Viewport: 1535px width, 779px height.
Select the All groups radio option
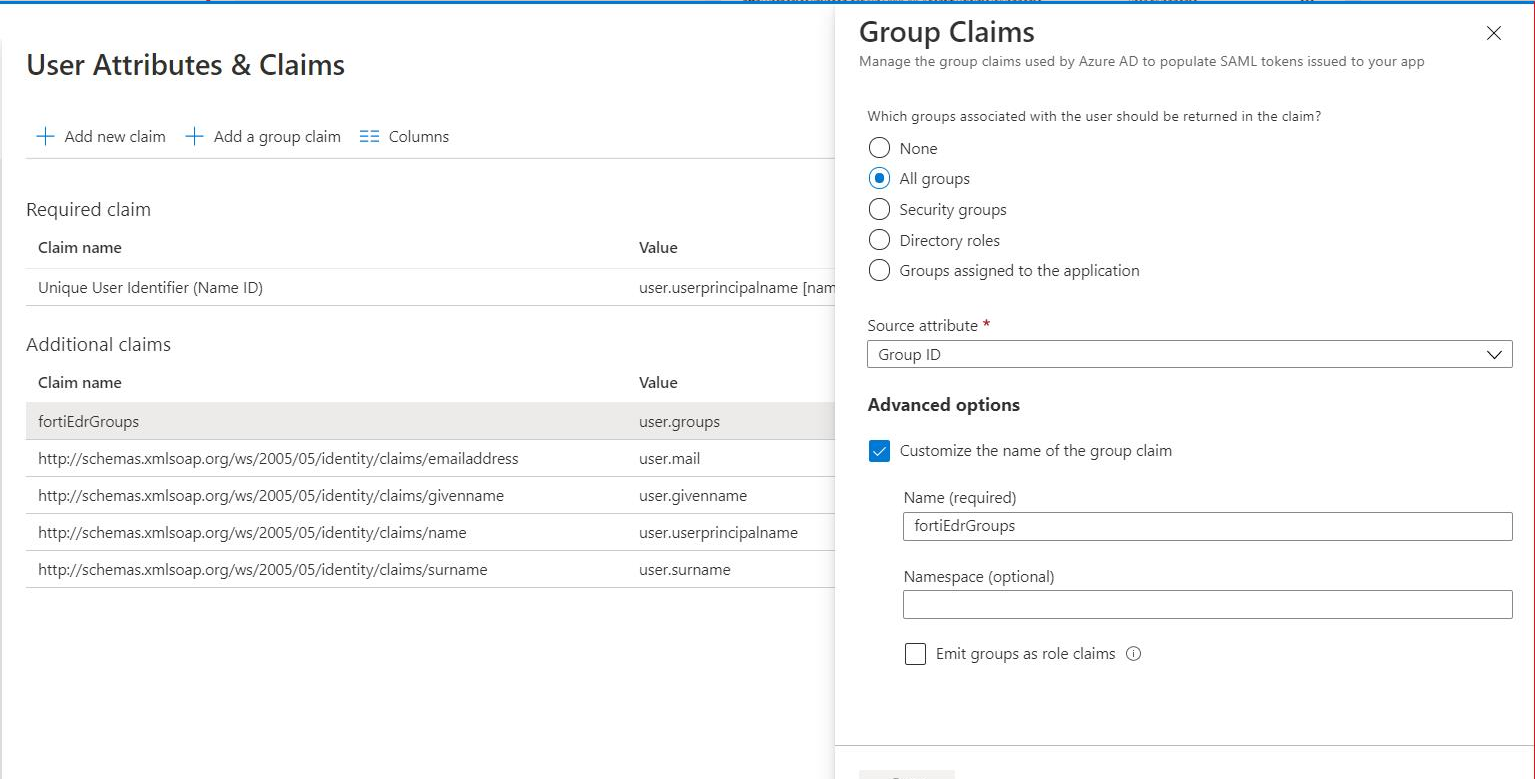[x=879, y=179]
